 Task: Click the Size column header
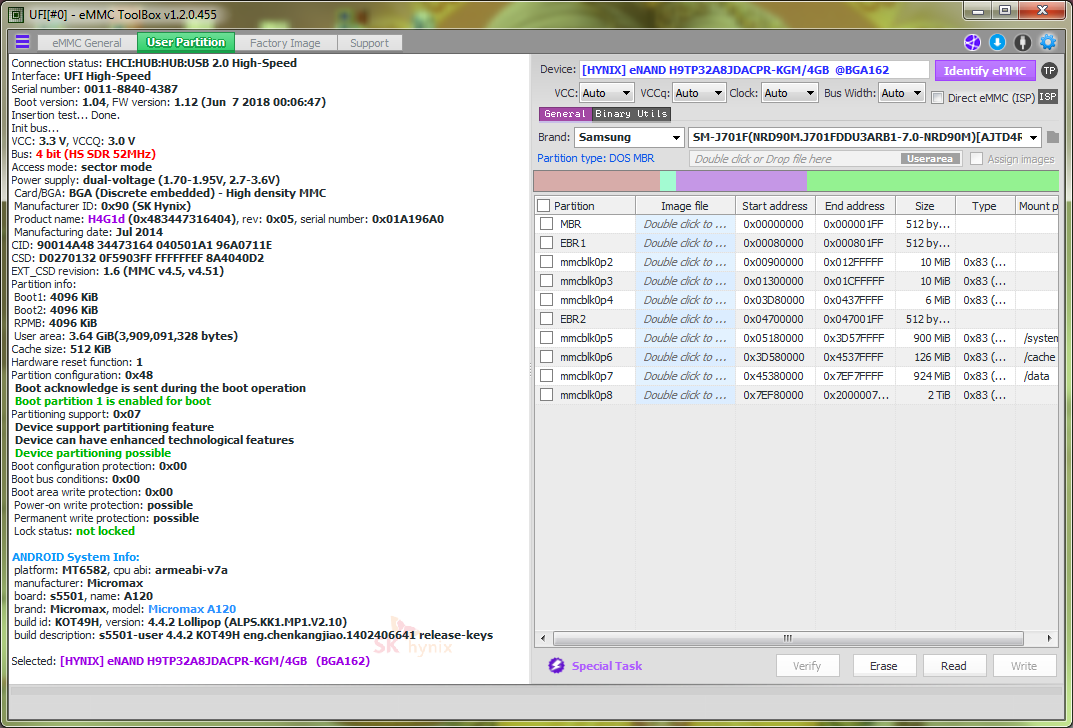925,206
